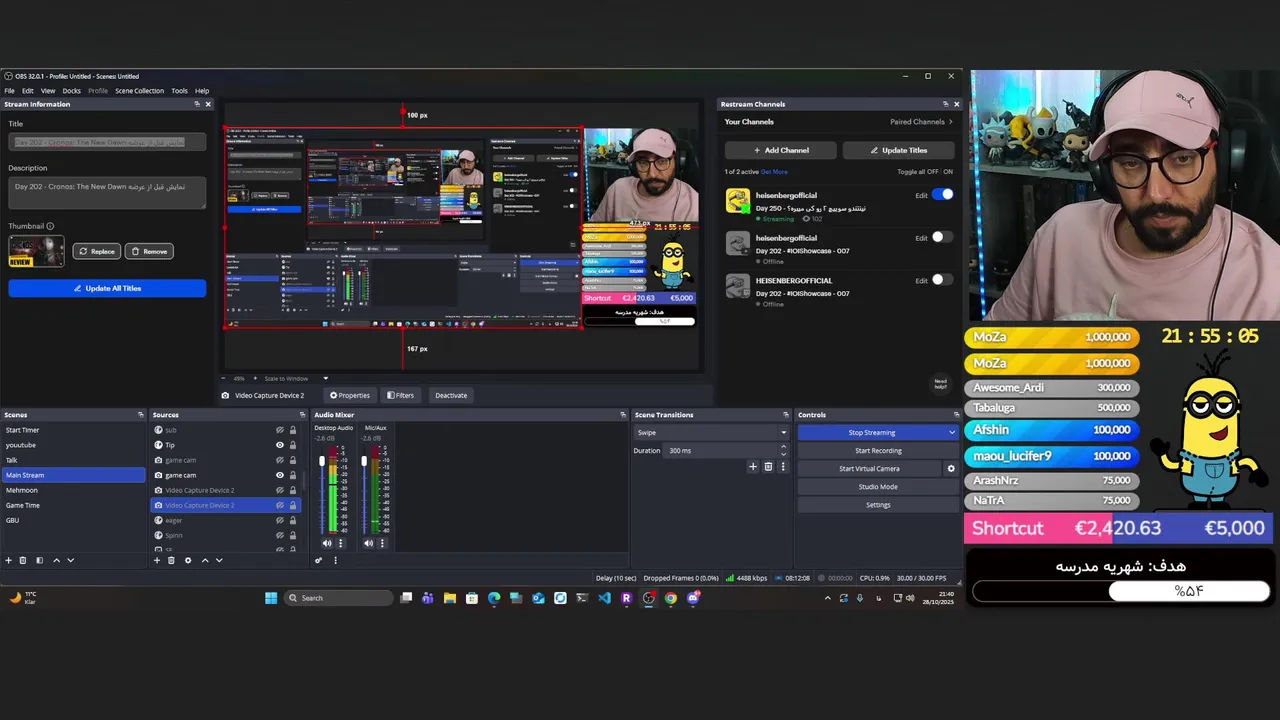Lock toggle for the Tip source
The image size is (1280, 720).
tap(292, 445)
